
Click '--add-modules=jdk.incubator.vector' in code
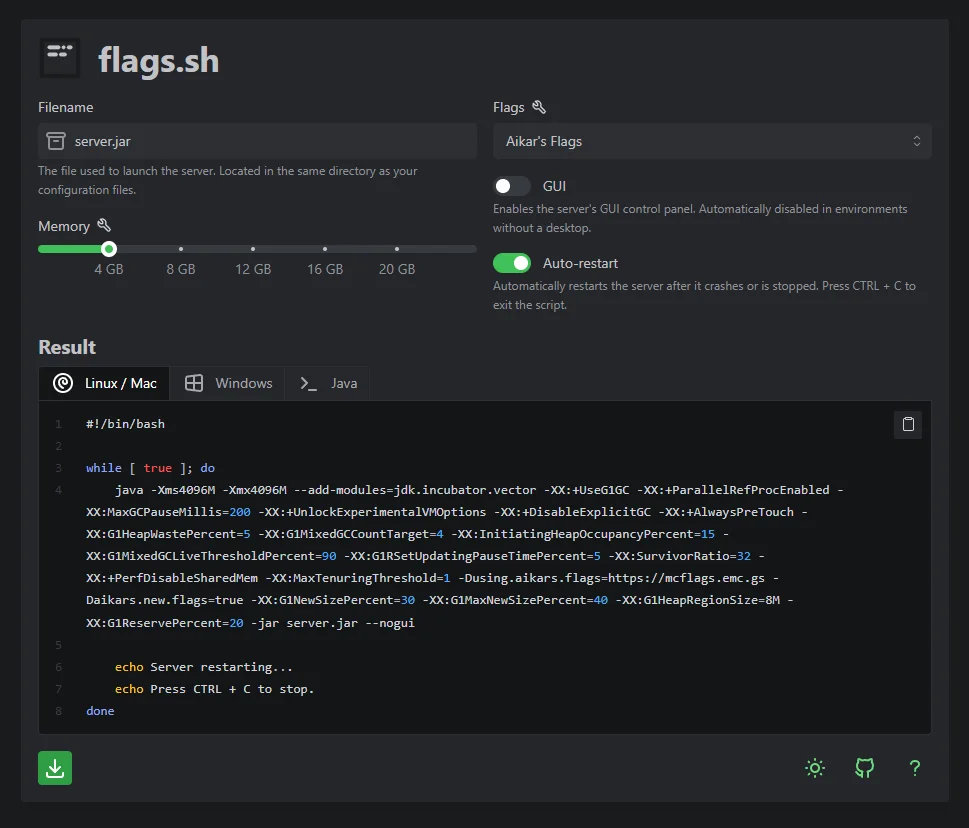point(415,490)
